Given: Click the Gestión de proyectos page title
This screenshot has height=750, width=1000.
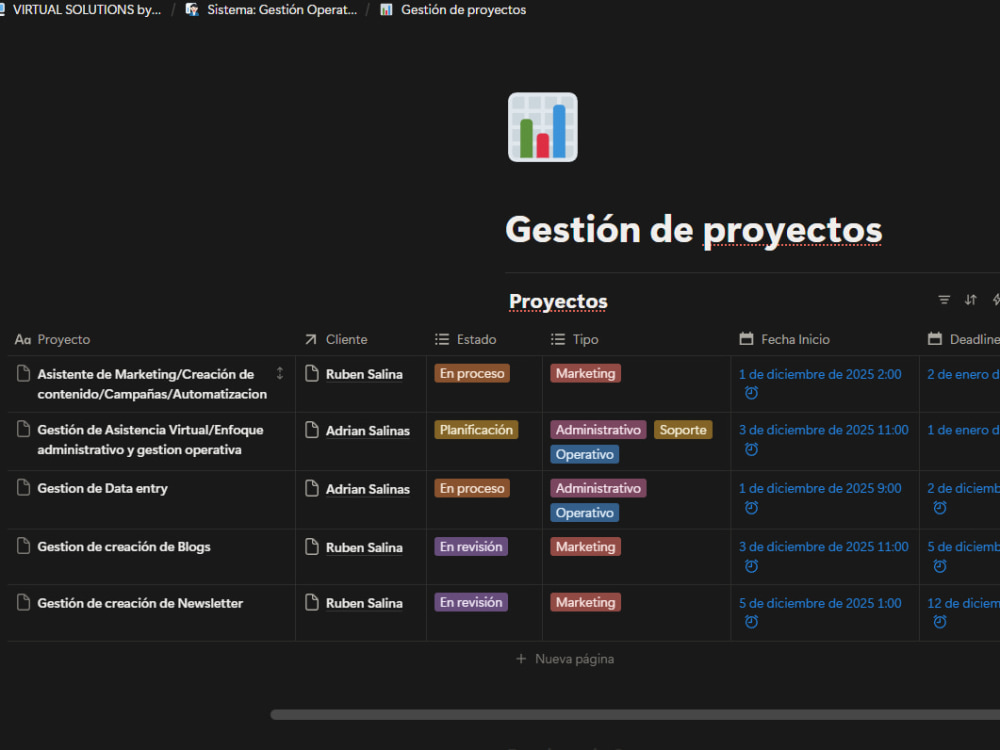Looking at the screenshot, I should [694, 230].
